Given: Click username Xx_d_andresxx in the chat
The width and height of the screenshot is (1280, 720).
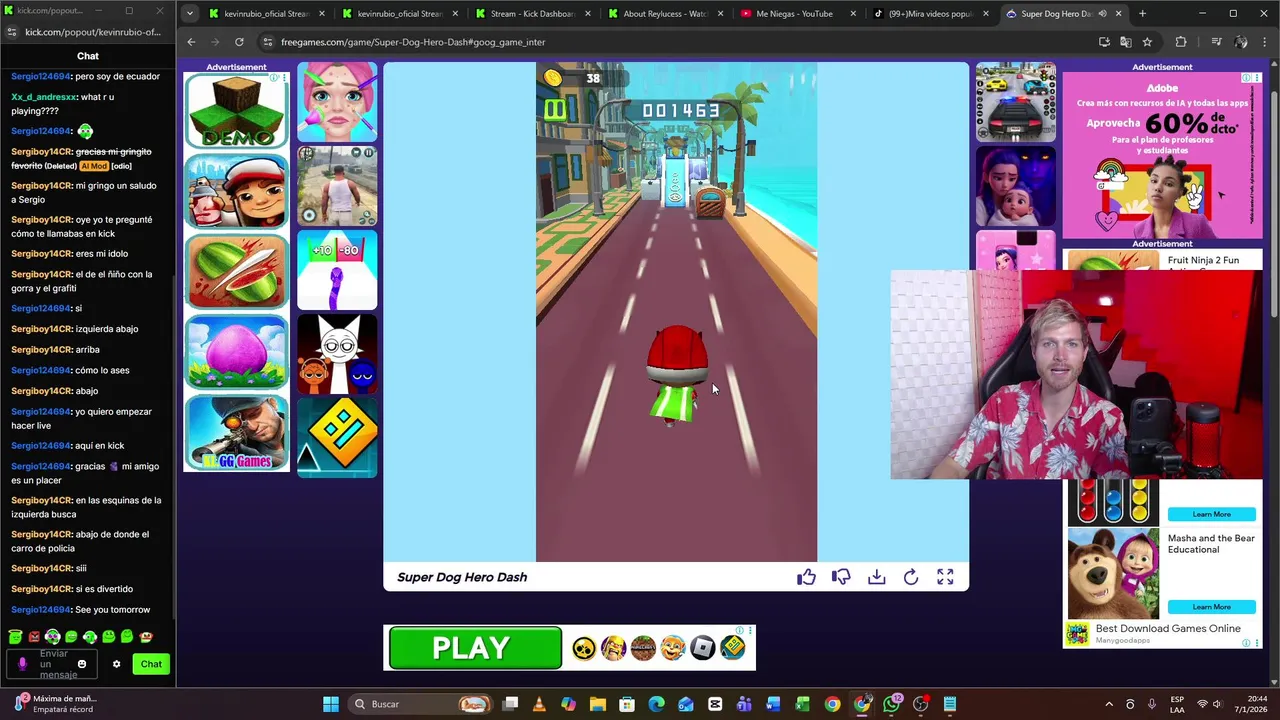Looking at the screenshot, I should [44, 97].
